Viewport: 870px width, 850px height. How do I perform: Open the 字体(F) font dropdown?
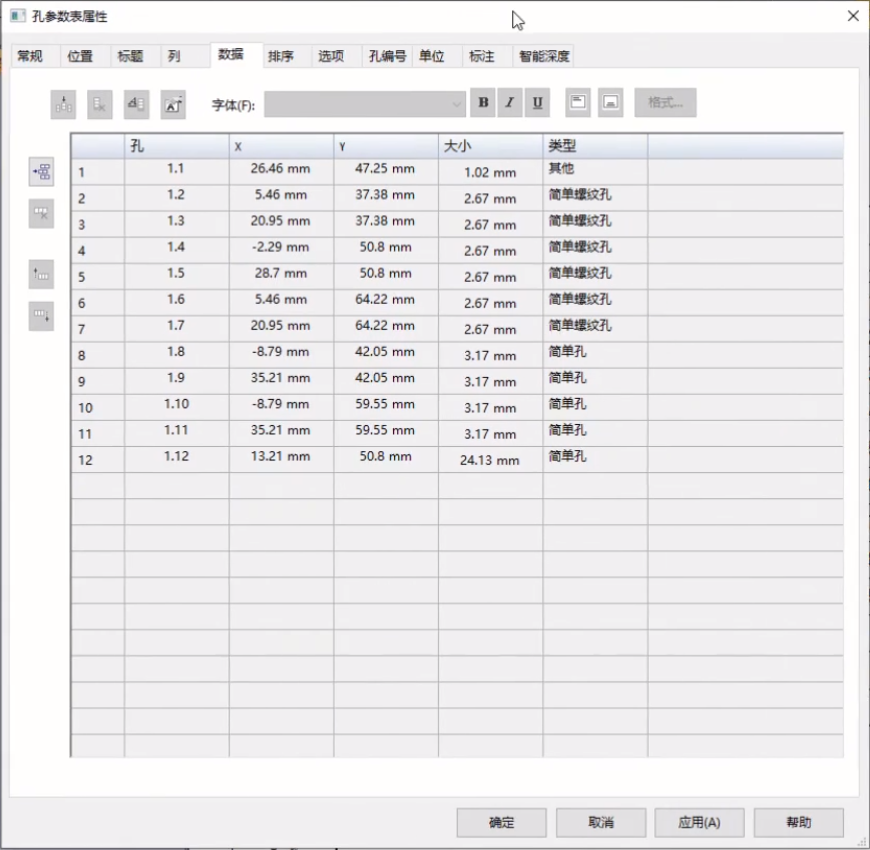[x=365, y=104]
